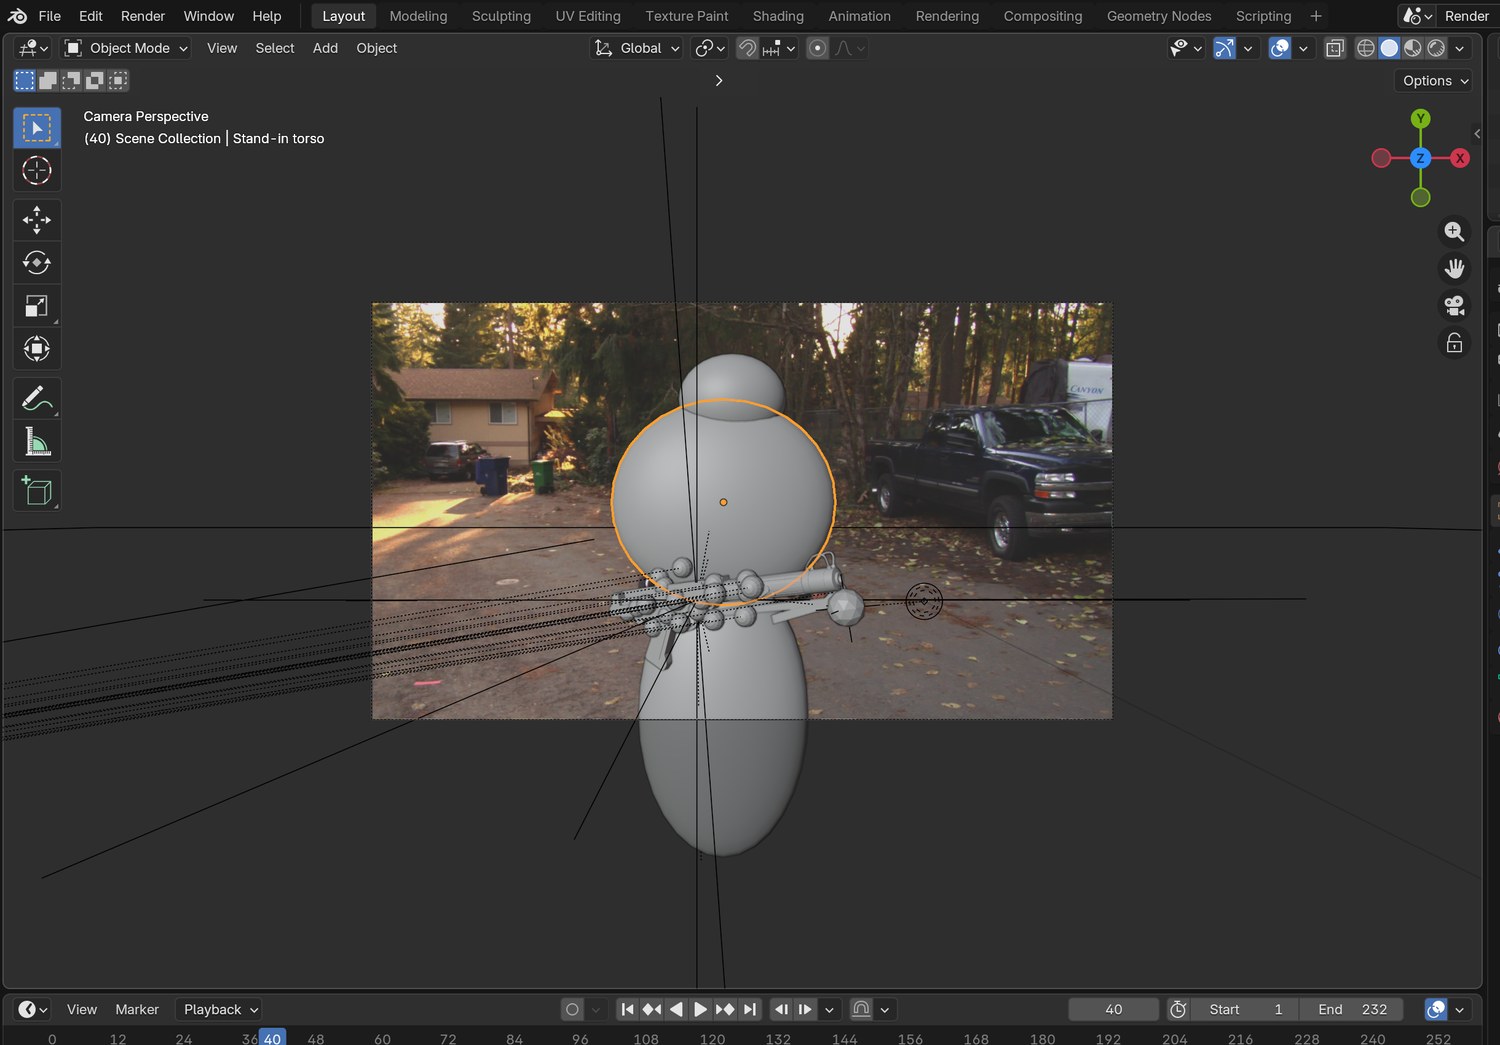The width and height of the screenshot is (1500, 1045).
Task: Open Global transform orientation dropdown
Action: 637,48
